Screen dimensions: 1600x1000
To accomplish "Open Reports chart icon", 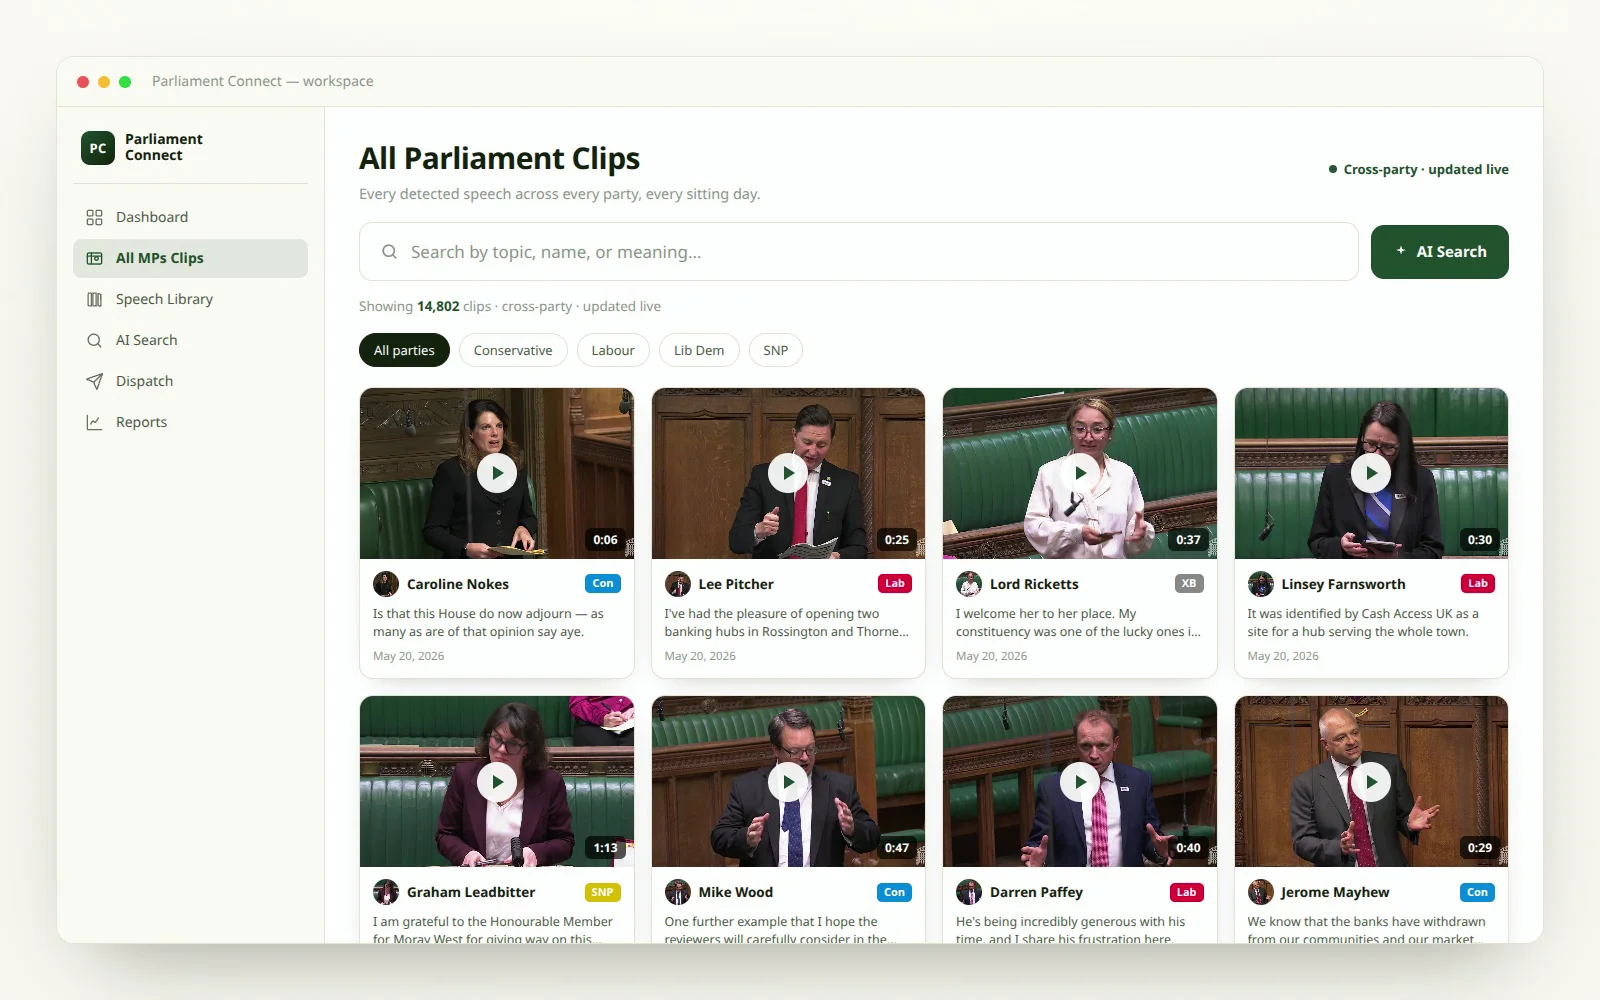I will 95,422.
